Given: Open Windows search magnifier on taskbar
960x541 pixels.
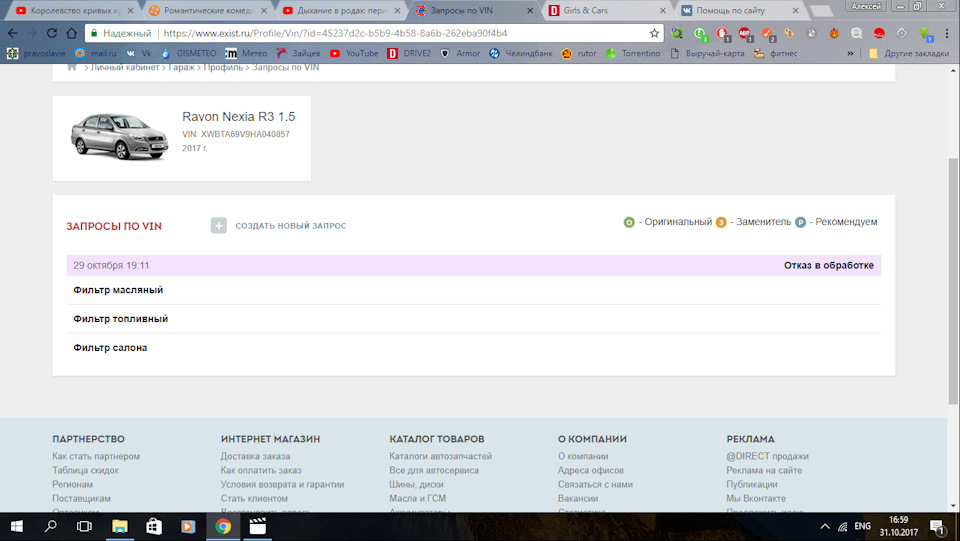Looking at the screenshot, I should click(x=51, y=526).
